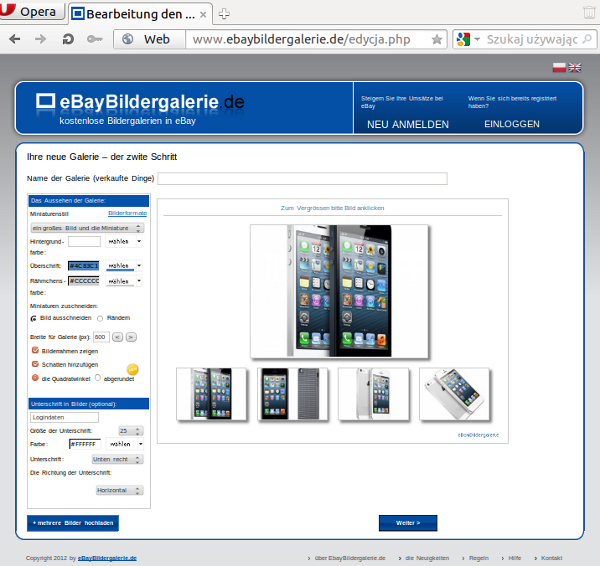Close the Bearbeitung den tab
This screenshot has width=600, height=566.
(x=203, y=15)
